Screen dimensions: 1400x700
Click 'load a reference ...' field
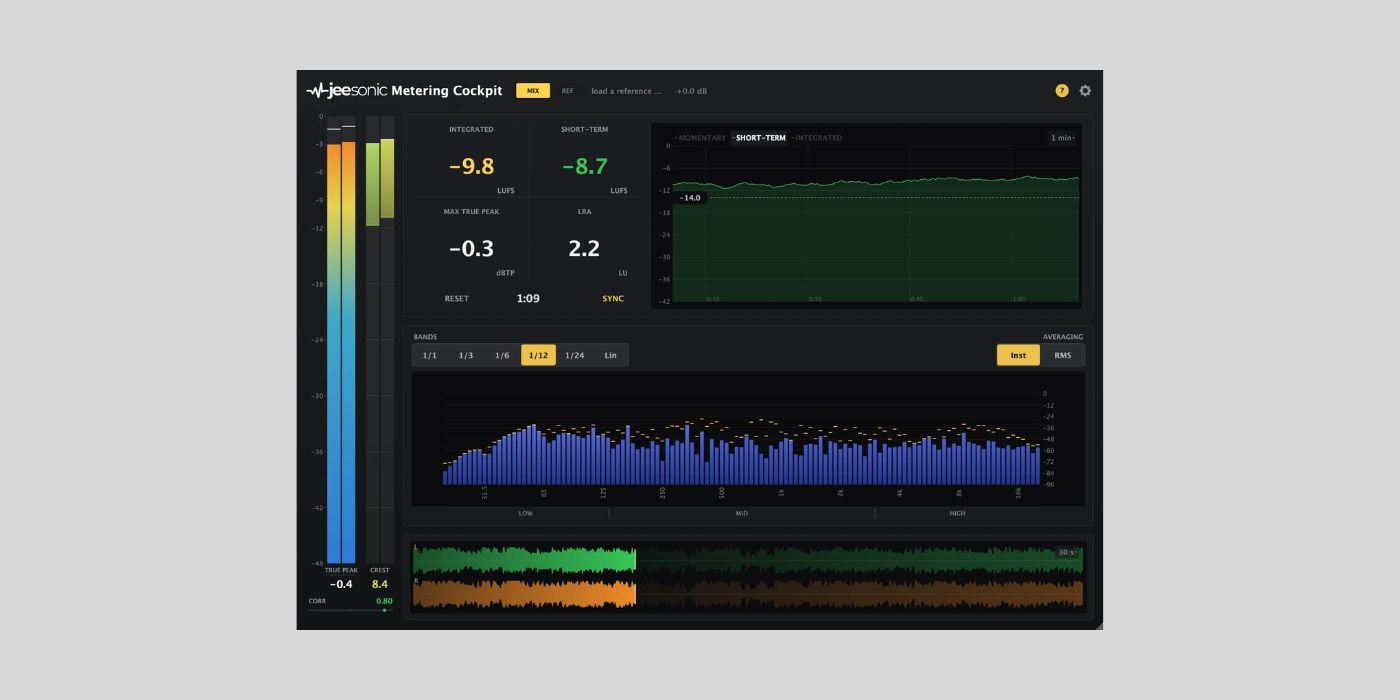point(626,91)
